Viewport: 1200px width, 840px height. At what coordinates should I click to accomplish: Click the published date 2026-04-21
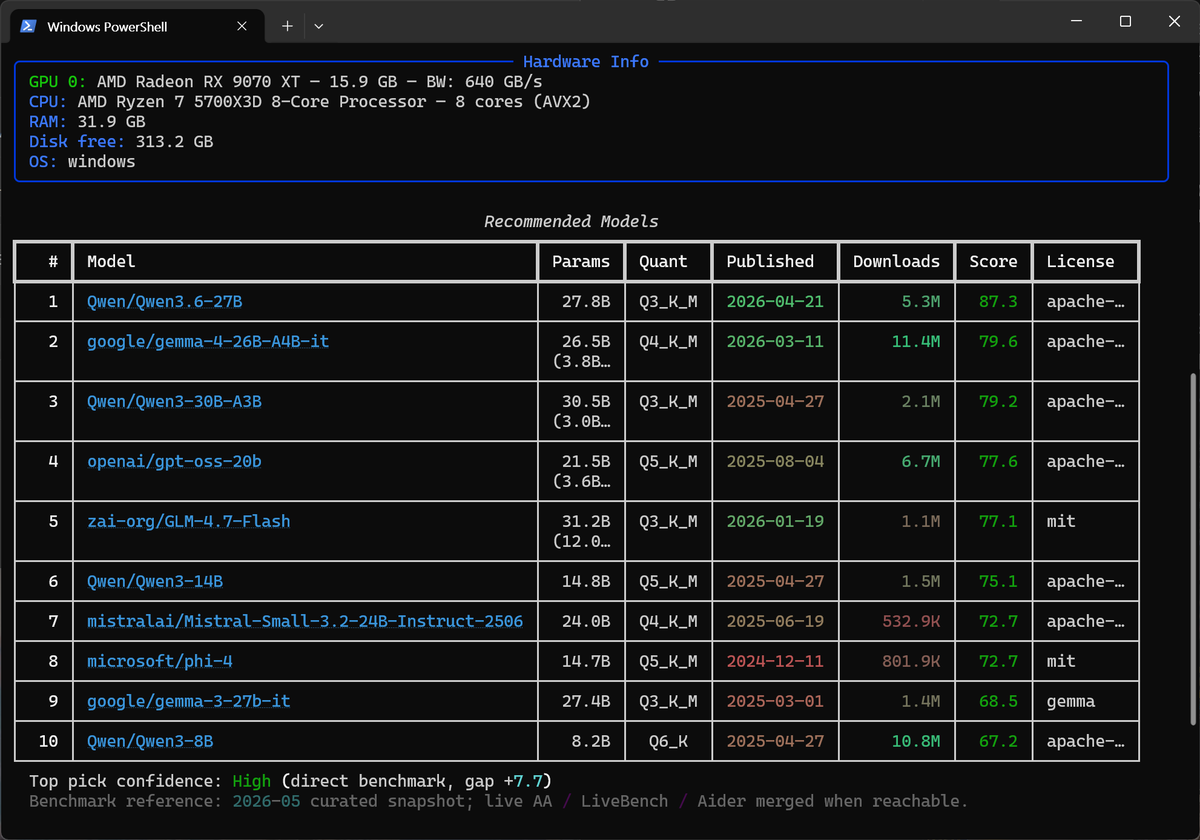(x=775, y=301)
